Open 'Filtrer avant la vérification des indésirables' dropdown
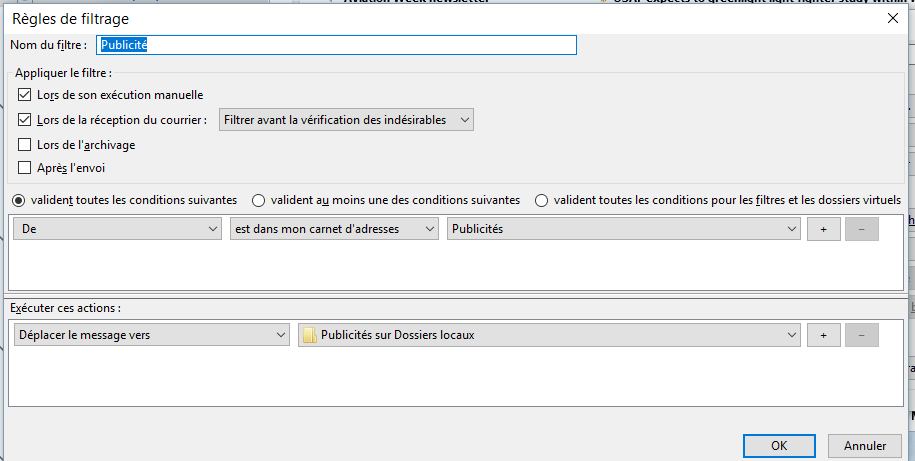Viewport: 915px width, 461px height. point(347,120)
